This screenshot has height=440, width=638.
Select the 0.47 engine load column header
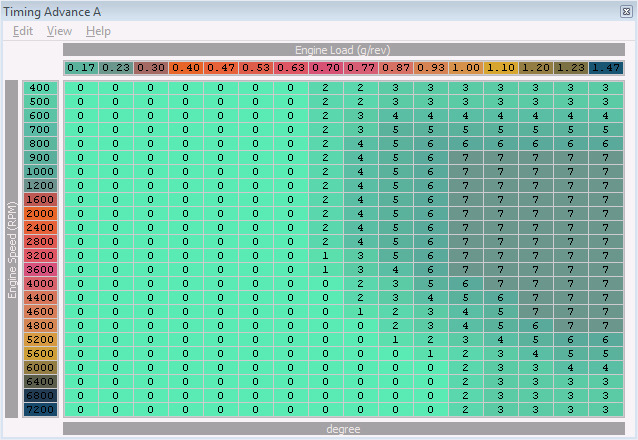tap(221, 68)
